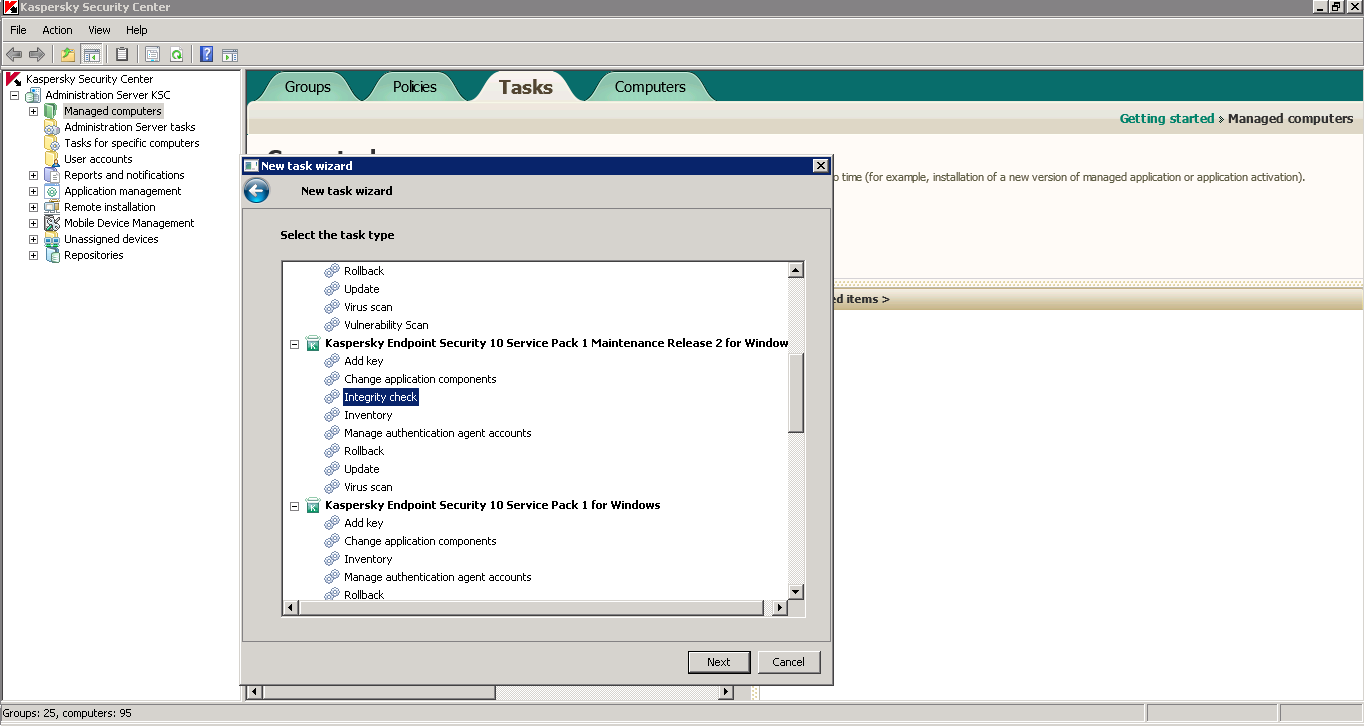Toggle the Show/Hide action pane icon
This screenshot has height=726, width=1364.
click(x=230, y=54)
